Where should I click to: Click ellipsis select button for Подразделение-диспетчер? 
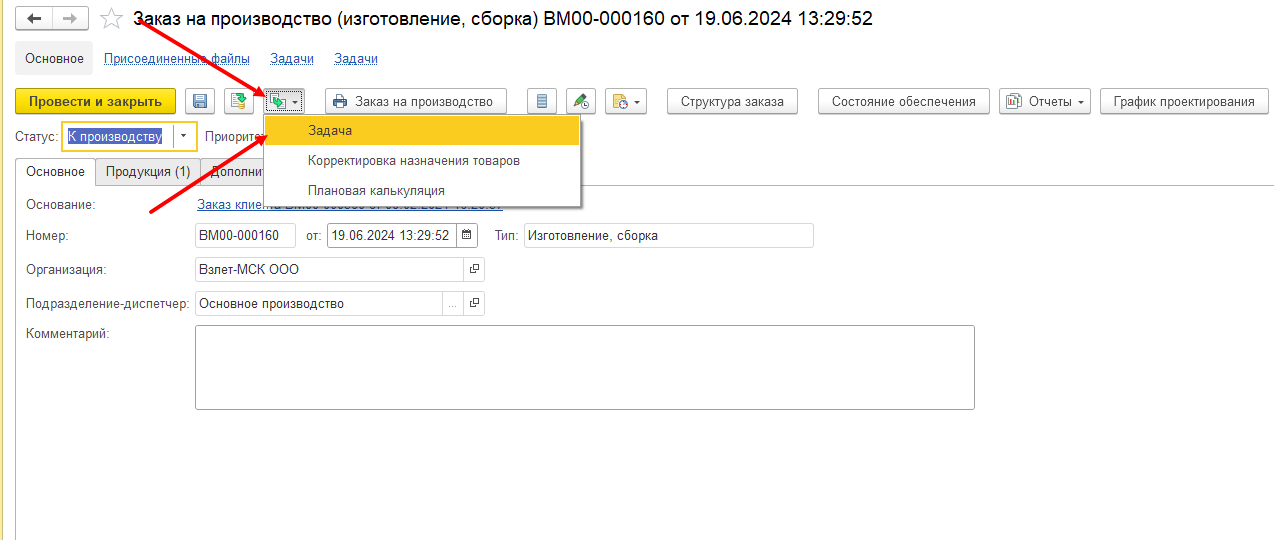coord(453,303)
